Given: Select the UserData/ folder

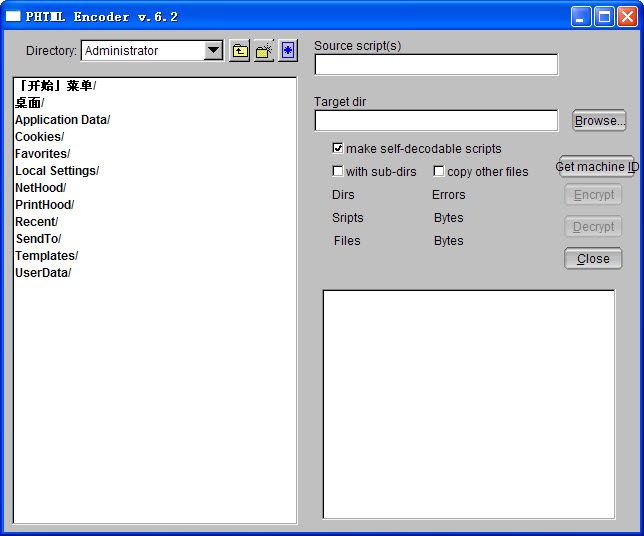Looking at the screenshot, I should click(43, 273).
